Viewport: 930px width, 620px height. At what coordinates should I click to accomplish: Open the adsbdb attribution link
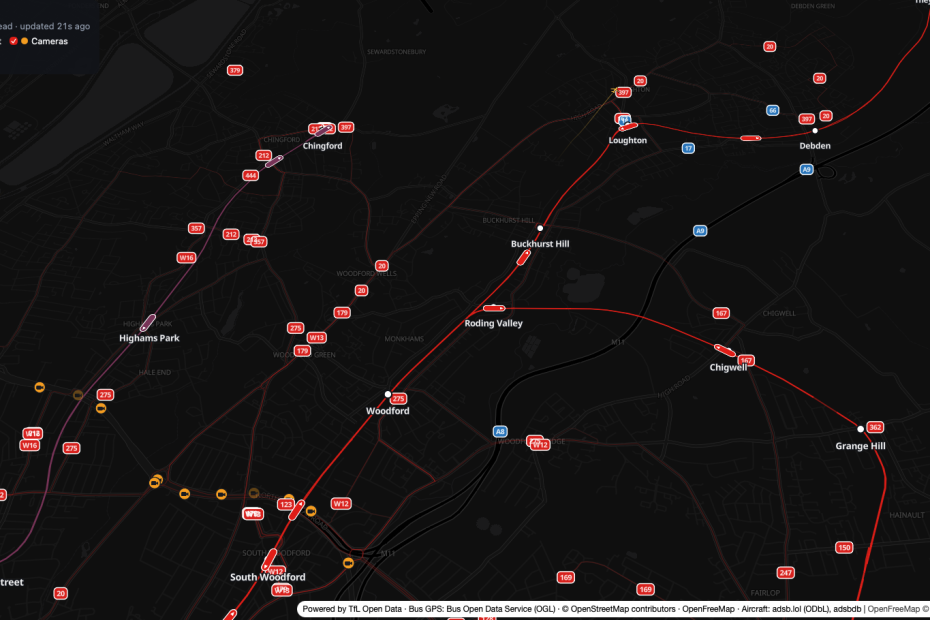point(847,609)
